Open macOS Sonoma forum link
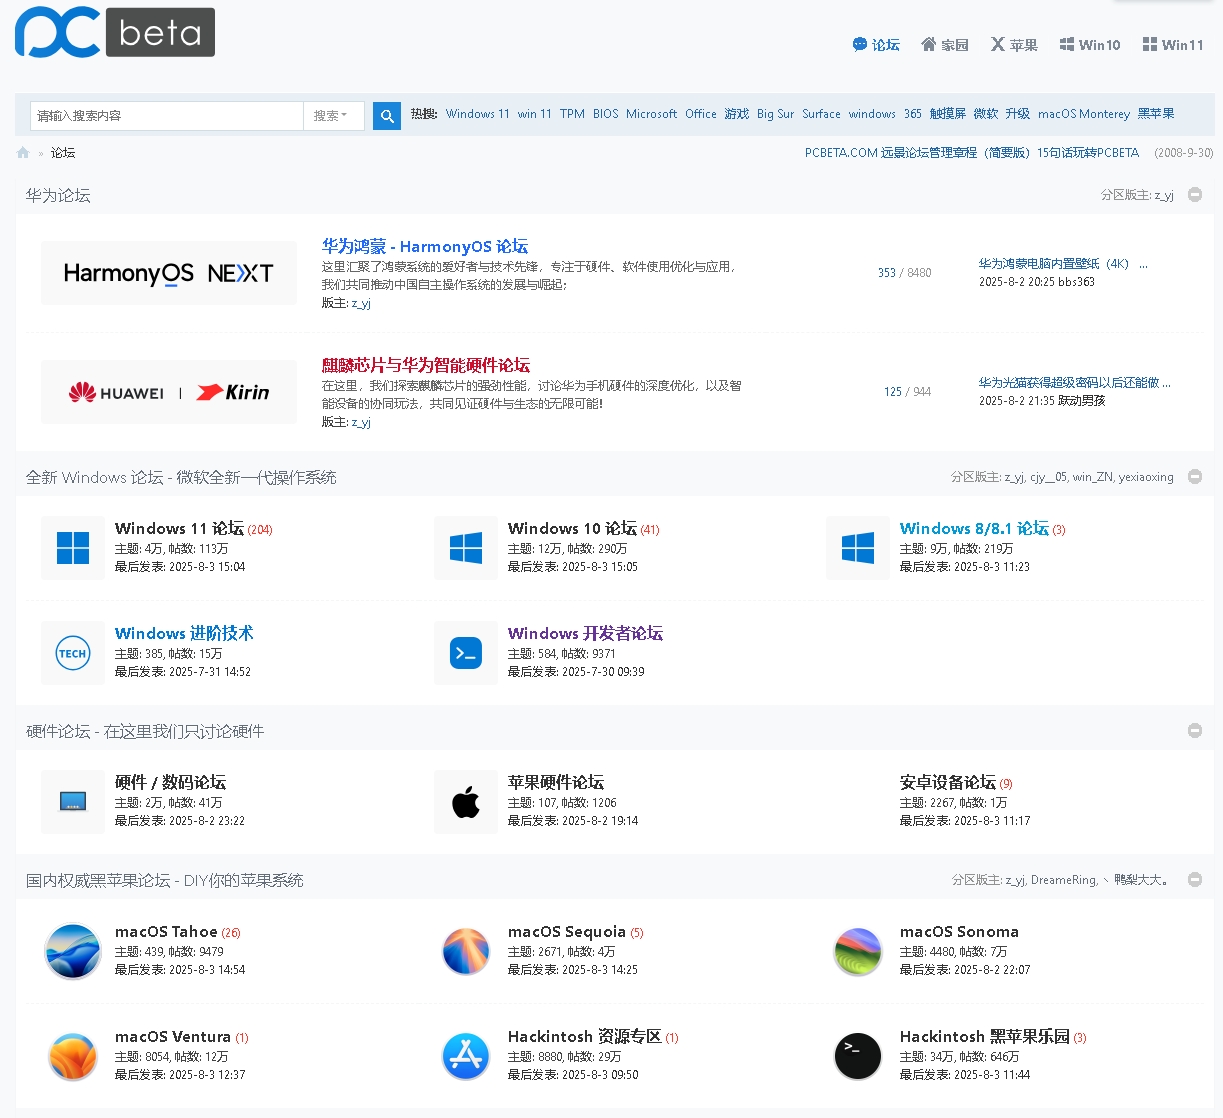The image size is (1223, 1118). pyautogui.click(x=959, y=931)
